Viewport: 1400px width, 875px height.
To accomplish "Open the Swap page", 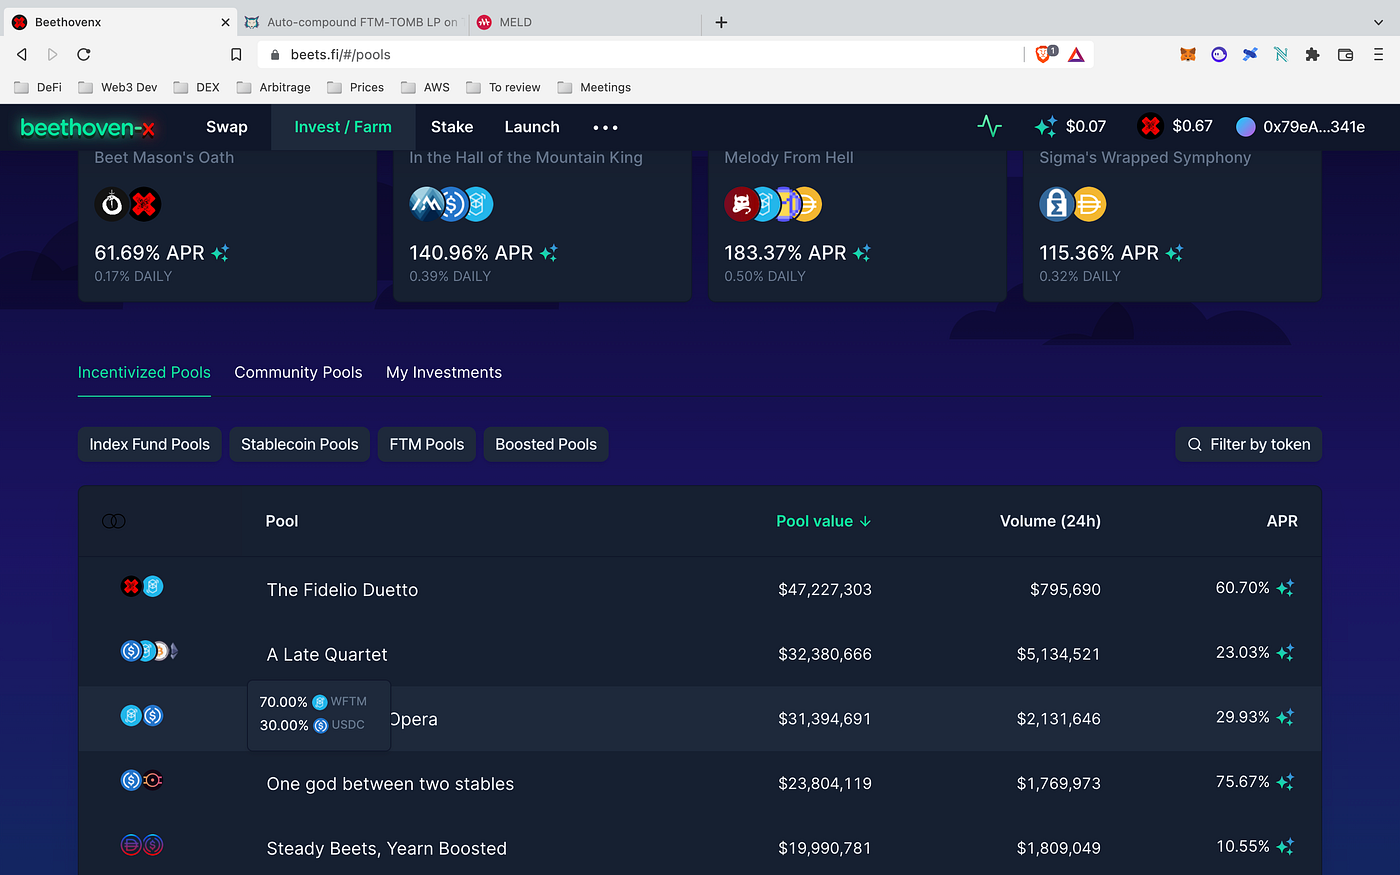I will [227, 127].
